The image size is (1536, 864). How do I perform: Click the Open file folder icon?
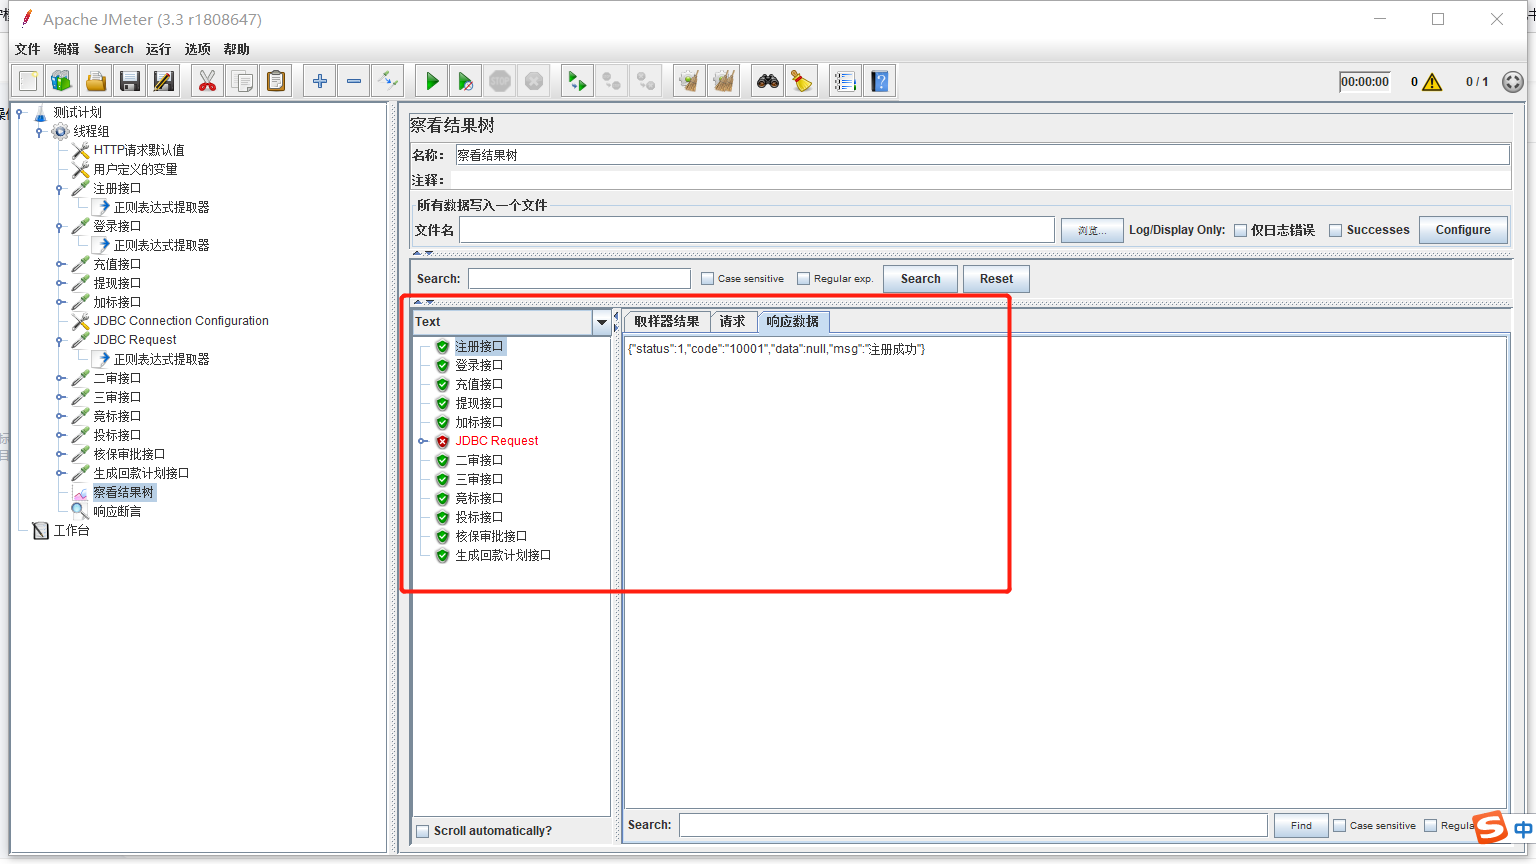point(96,81)
